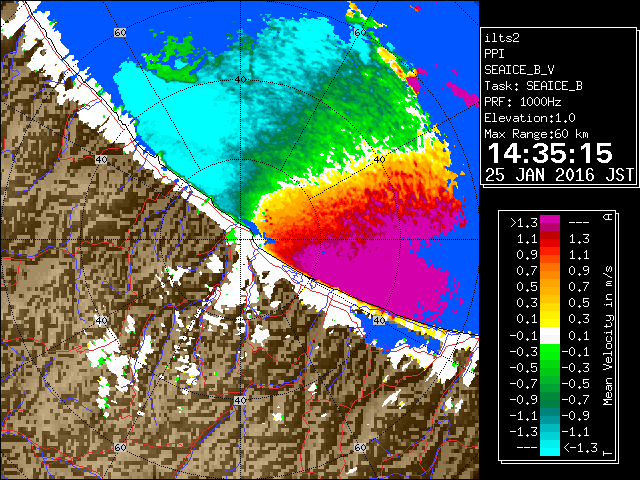The width and height of the screenshot is (640, 480).
Task: Click the Mean Velocity in m/s axis title
Action: tap(608, 335)
